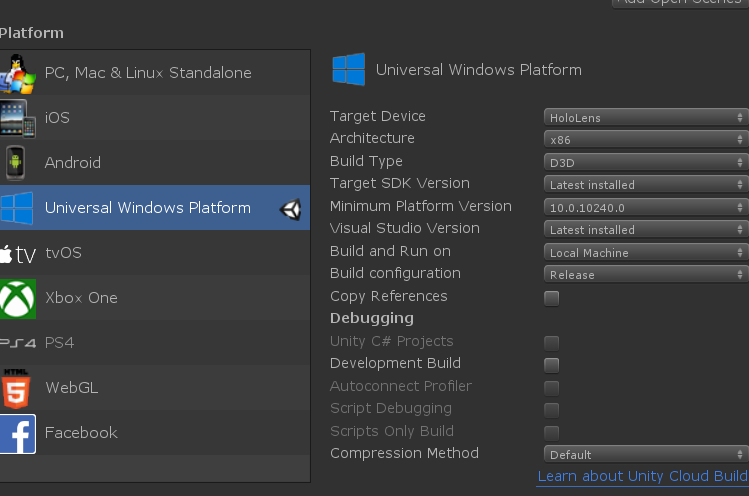Select PC, Mac & Linux Standalone platform
The width and height of the screenshot is (749, 496).
click(155, 73)
